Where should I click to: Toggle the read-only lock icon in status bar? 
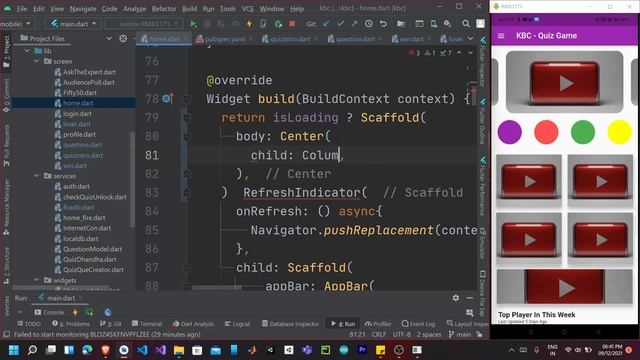pos(479,334)
